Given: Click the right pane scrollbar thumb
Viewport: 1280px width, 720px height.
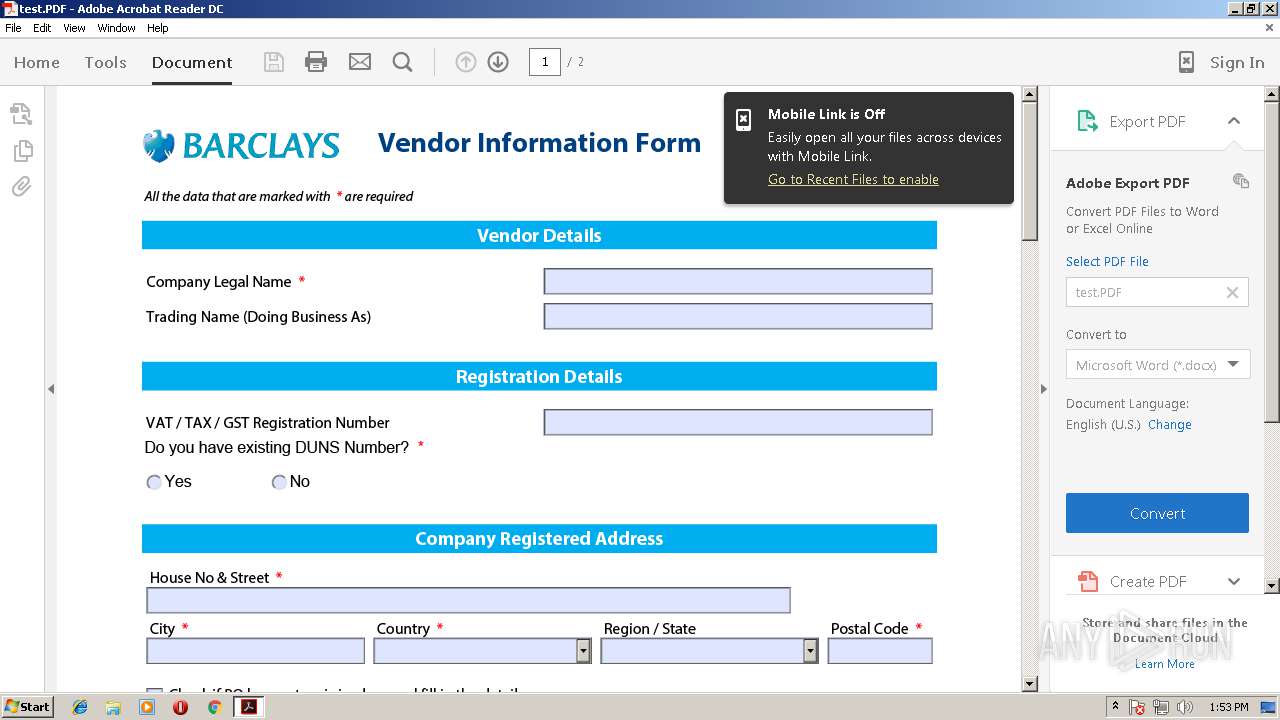Looking at the screenshot, I should 1272,260.
